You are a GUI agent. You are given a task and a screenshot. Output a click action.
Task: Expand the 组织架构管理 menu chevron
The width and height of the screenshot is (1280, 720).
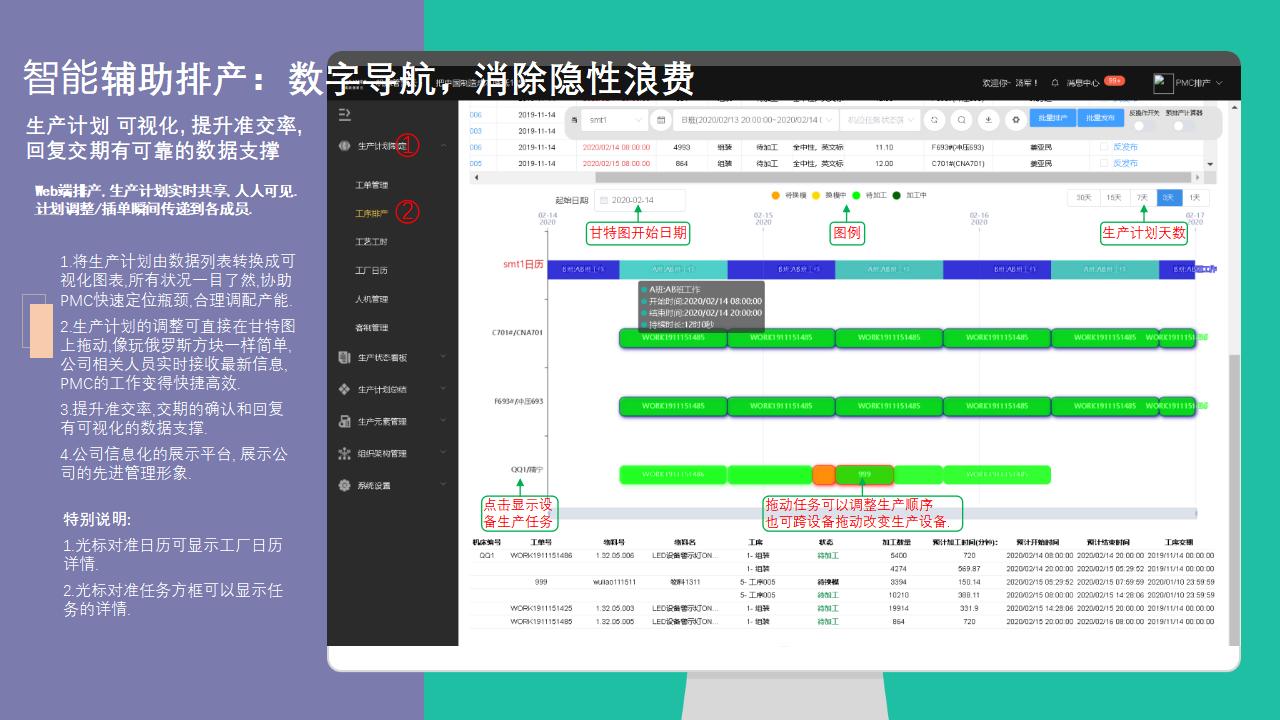pos(443,453)
